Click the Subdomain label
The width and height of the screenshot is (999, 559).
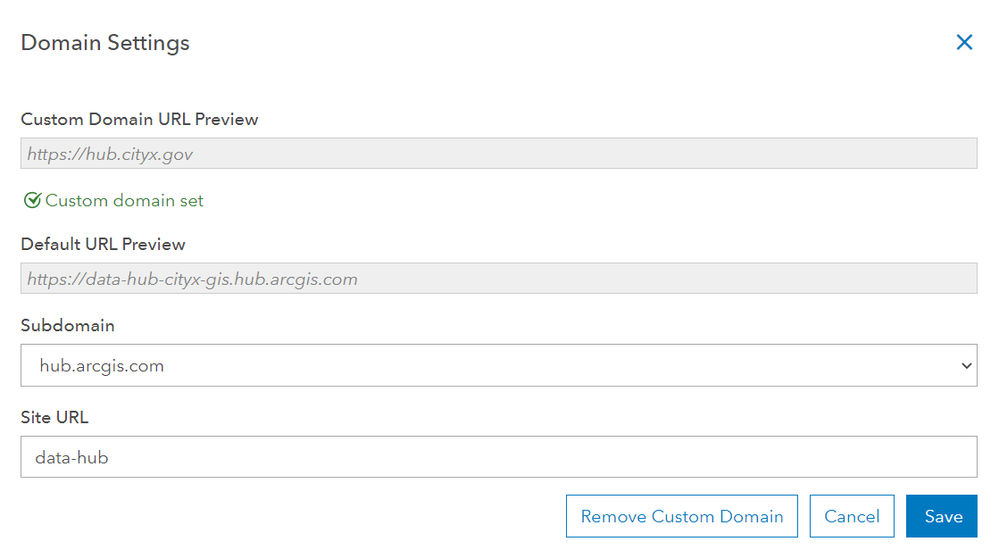[x=67, y=326]
